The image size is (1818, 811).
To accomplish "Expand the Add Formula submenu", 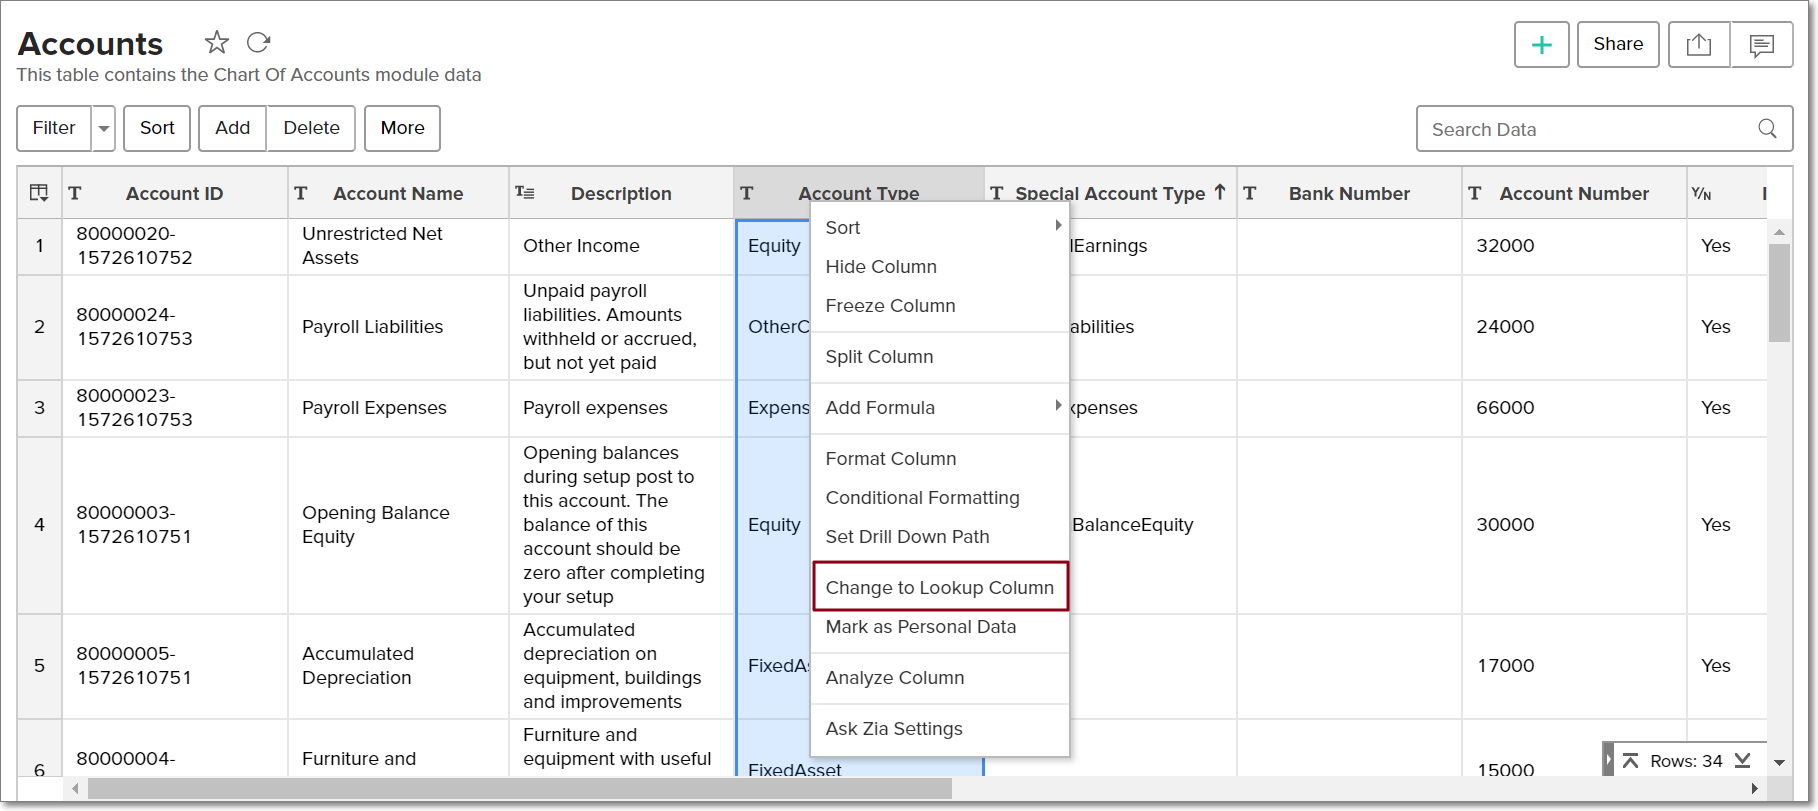I will click(1058, 407).
